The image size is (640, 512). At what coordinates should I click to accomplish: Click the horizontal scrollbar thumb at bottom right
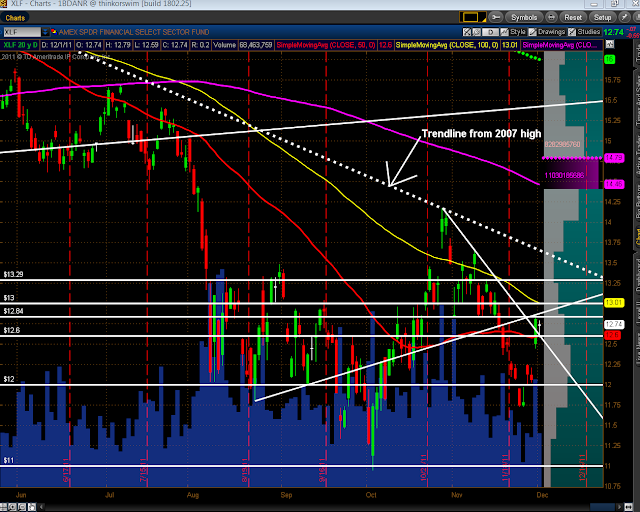click(x=604, y=507)
